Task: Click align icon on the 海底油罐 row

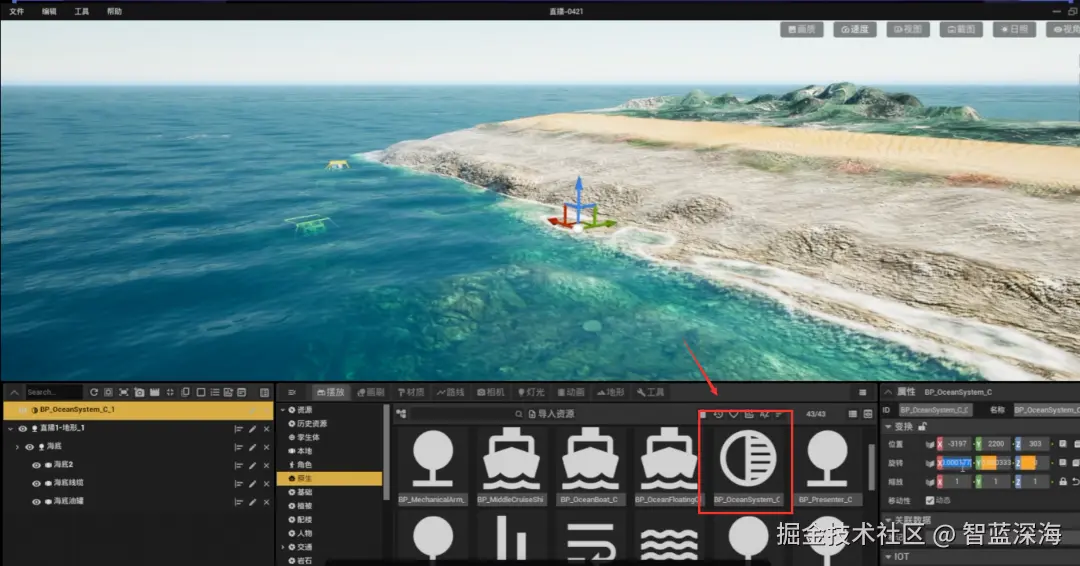Action: click(x=238, y=502)
